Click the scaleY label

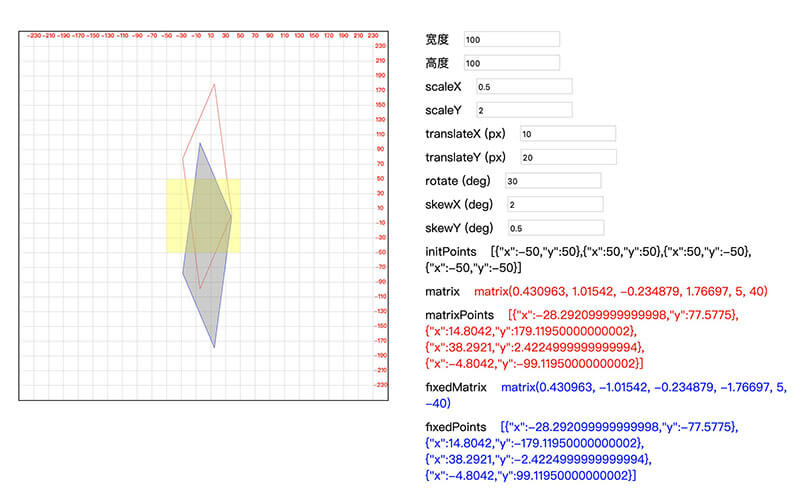pos(443,110)
